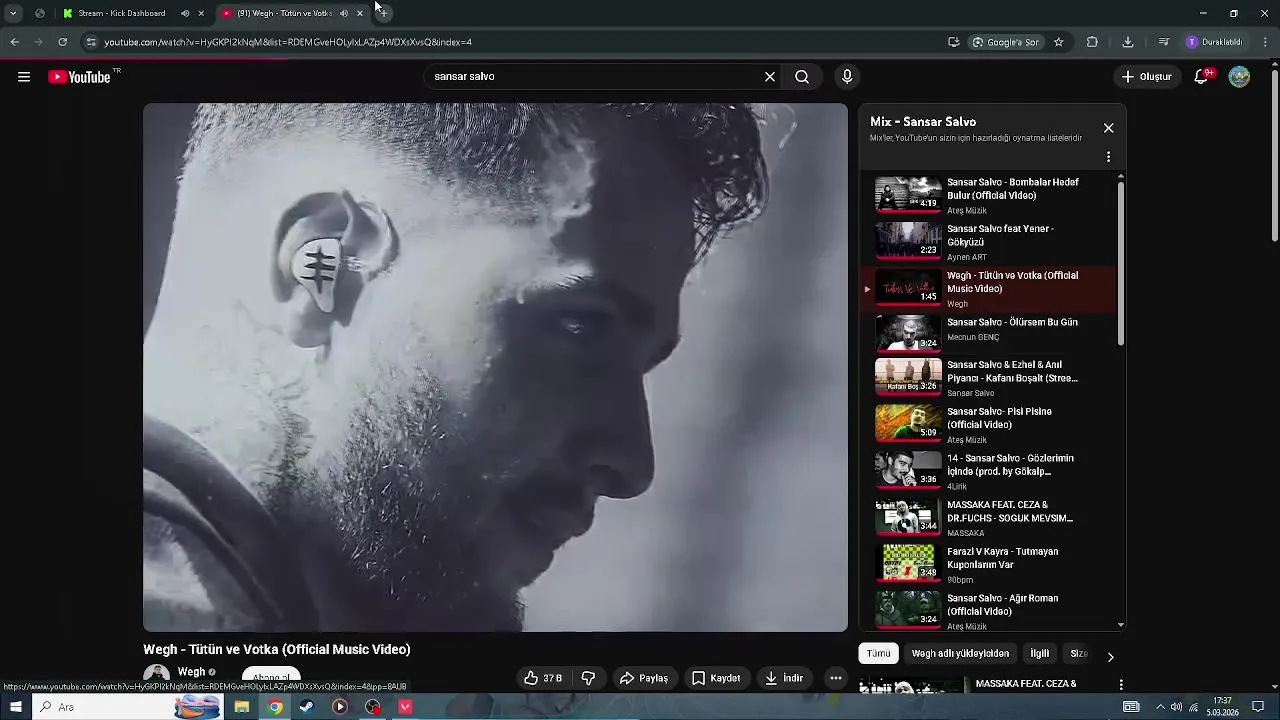
Task: Open Steam from the taskbar
Action: pos(307,707)
